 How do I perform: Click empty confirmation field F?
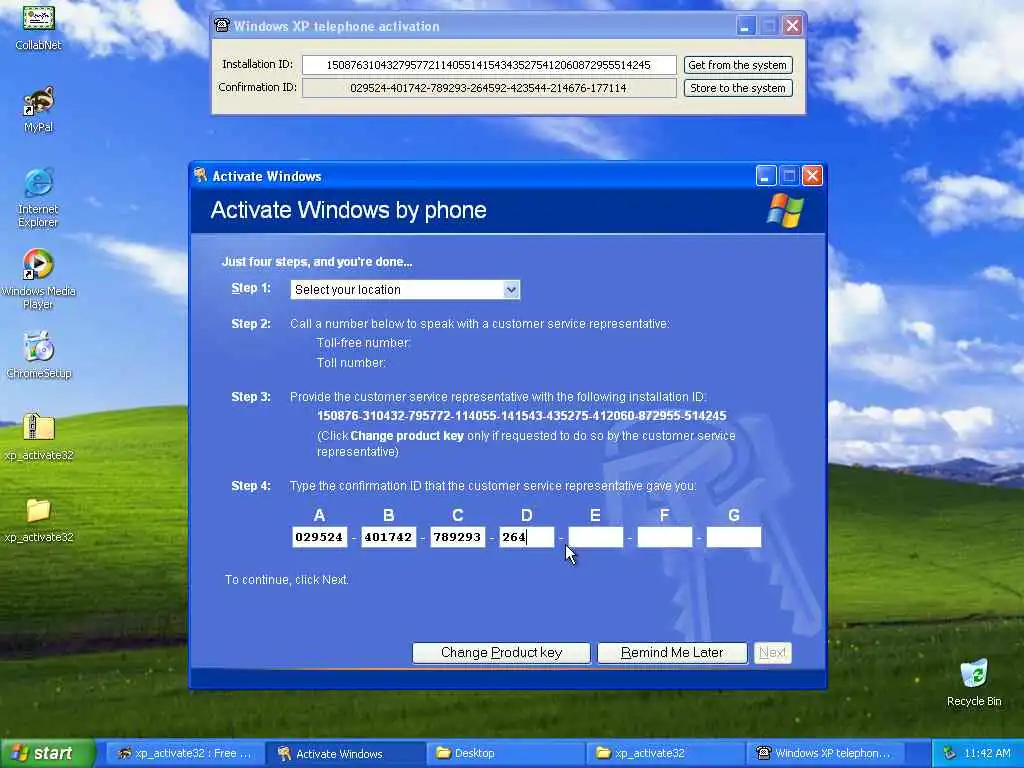click(x=665, y=537)
